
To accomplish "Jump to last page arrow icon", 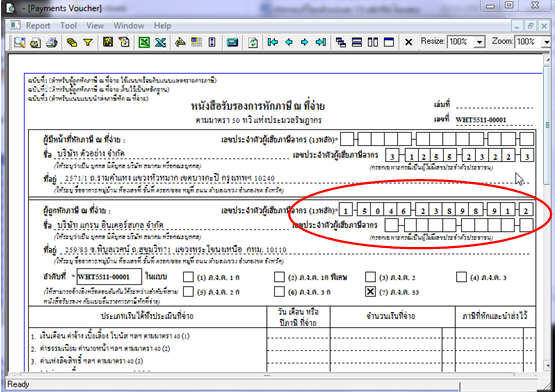I will pos(321,42).
